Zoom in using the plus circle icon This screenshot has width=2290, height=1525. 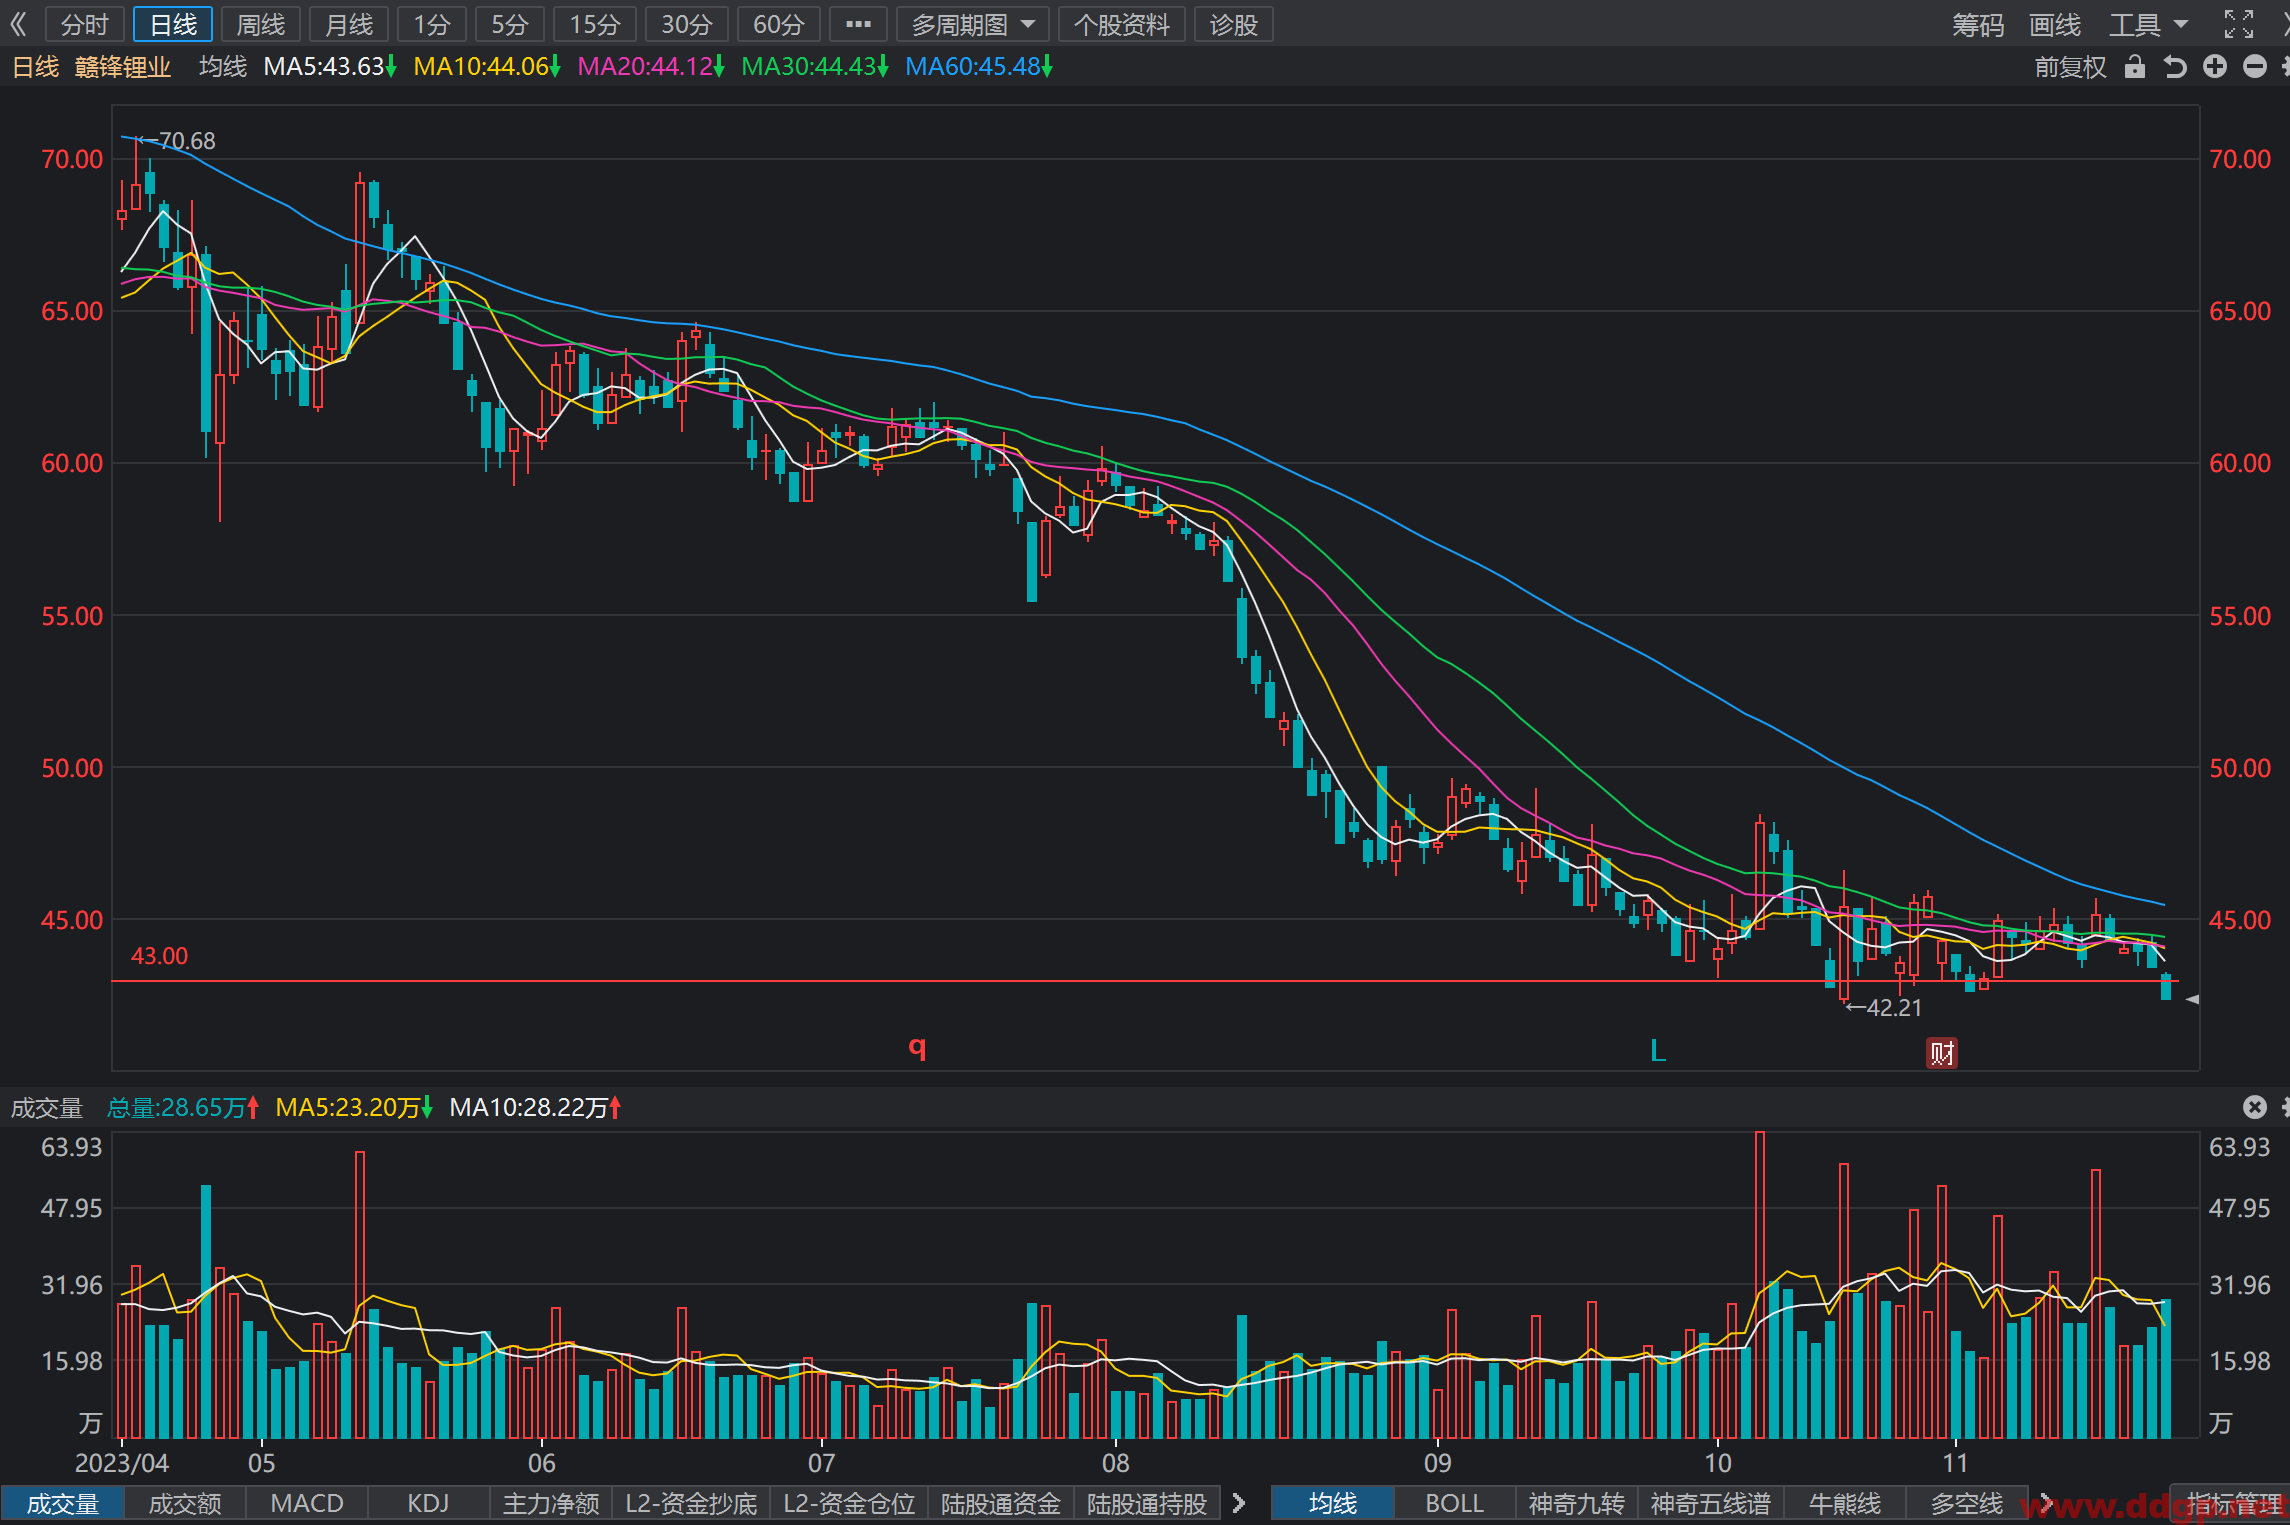tap(2215, 67)
